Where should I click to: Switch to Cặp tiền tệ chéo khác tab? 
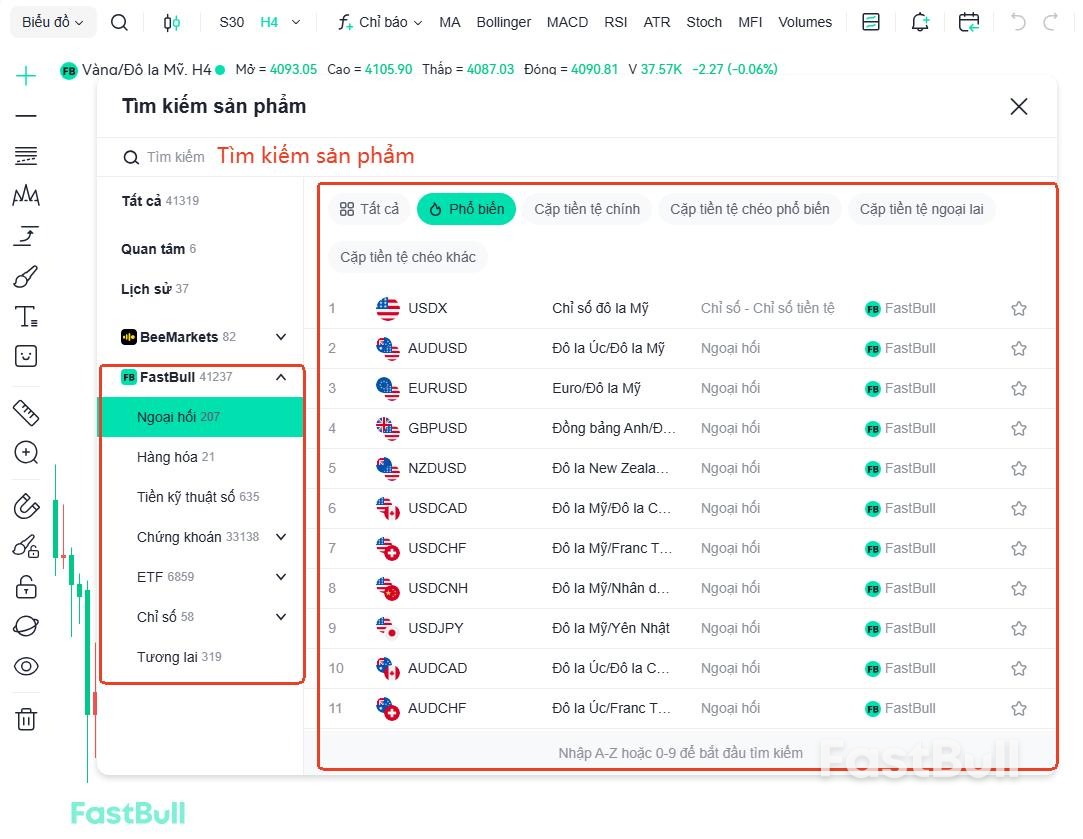pyautogui.click(x=408, y=258)
